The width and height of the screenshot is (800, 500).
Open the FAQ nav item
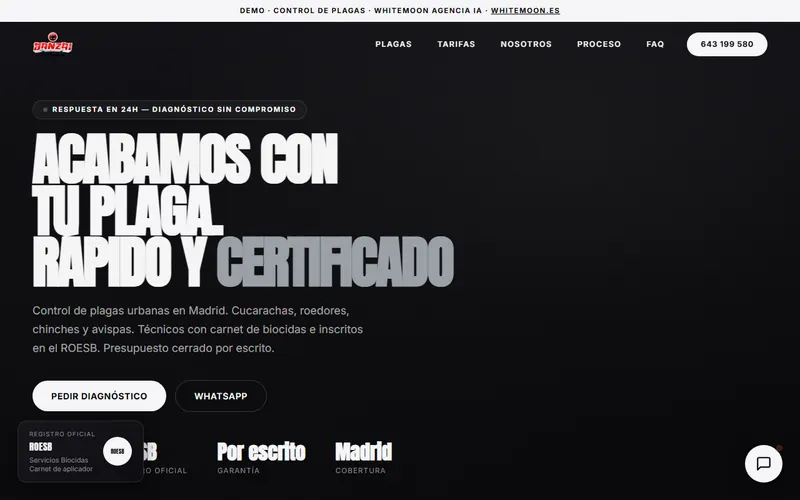point(655,44)
